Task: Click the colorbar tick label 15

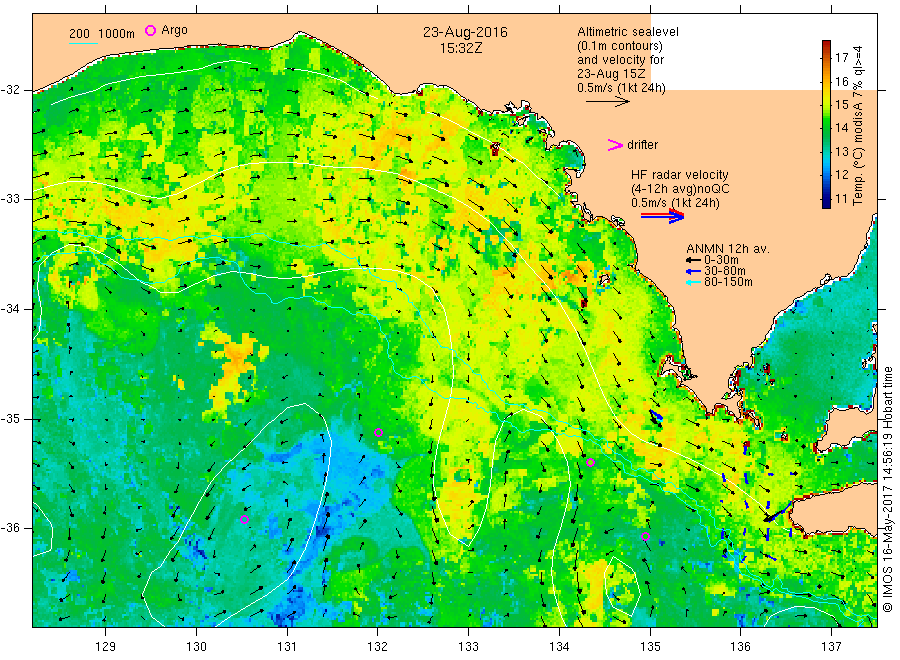Action: (841, 104)
